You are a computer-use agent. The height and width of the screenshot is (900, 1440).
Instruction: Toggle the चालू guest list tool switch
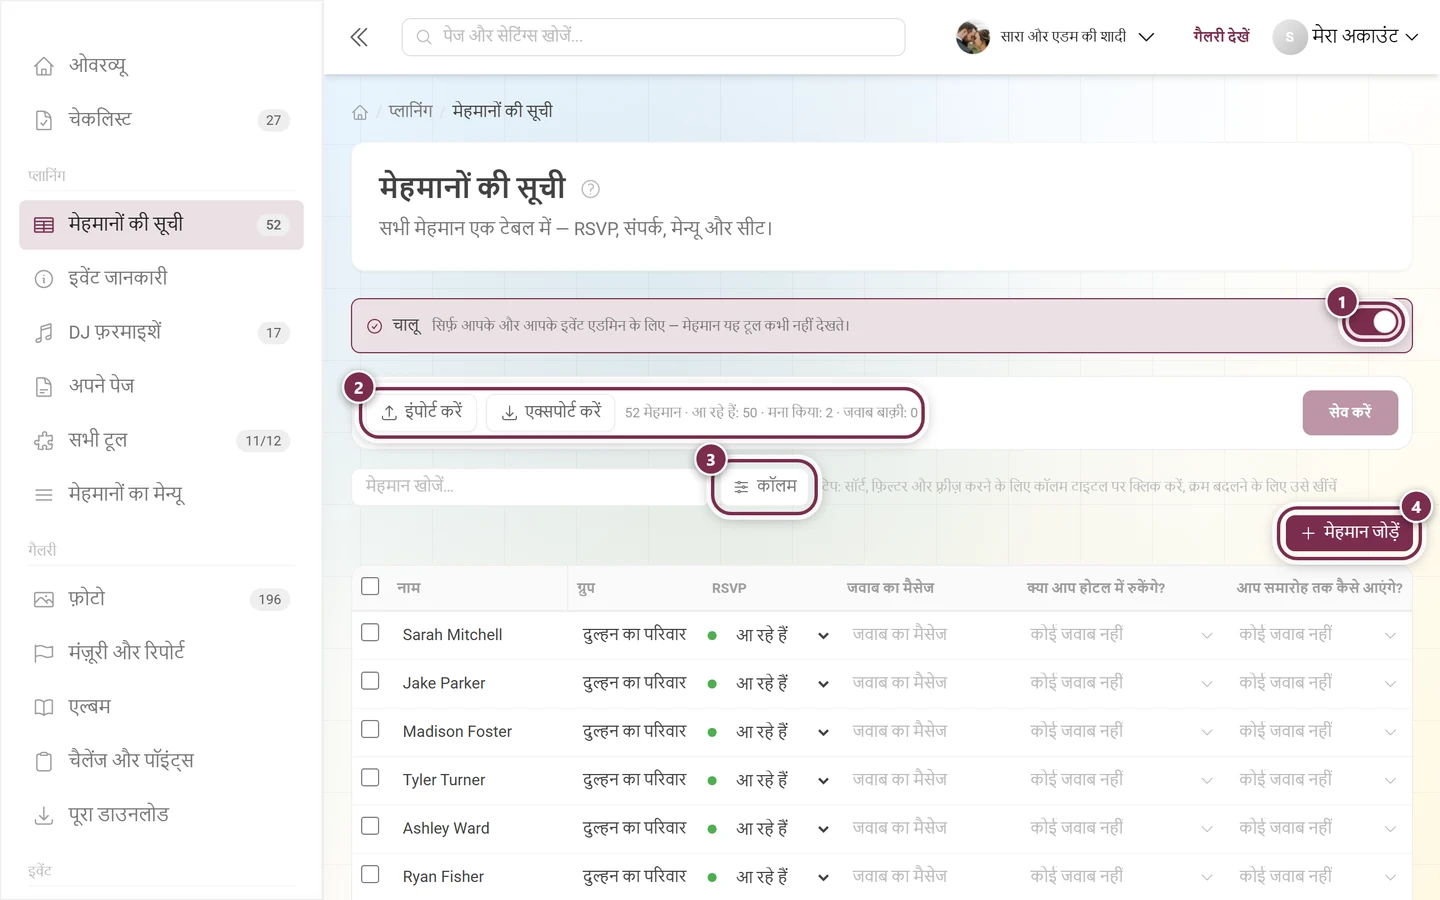1375,322
